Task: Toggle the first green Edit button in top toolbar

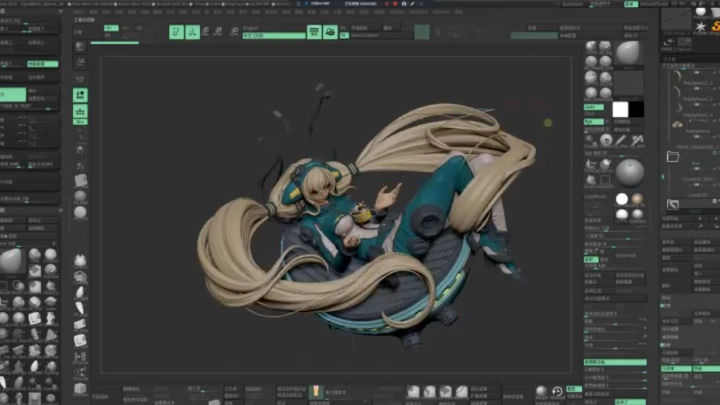Action: (x=176, y=32)
